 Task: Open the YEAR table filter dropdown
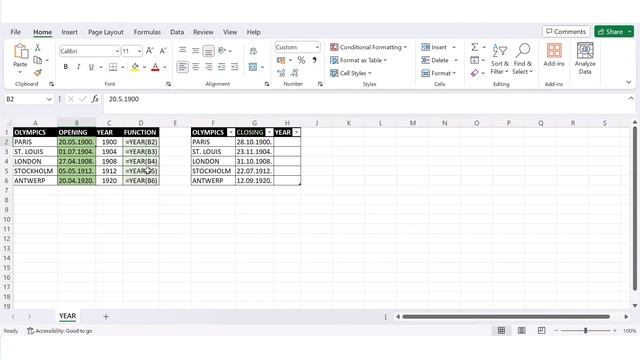click(296, 133)
